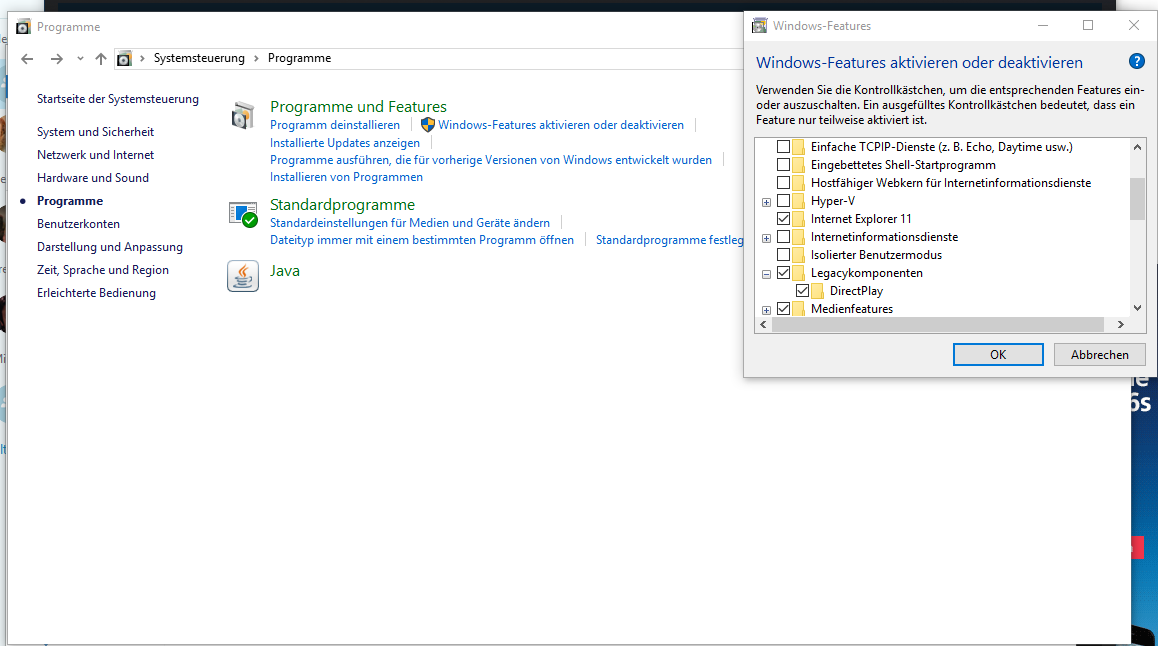The height and width of the screenshot is (646, 1158).
Task: Select Hardware und Sound category
Action: (93, 178)
